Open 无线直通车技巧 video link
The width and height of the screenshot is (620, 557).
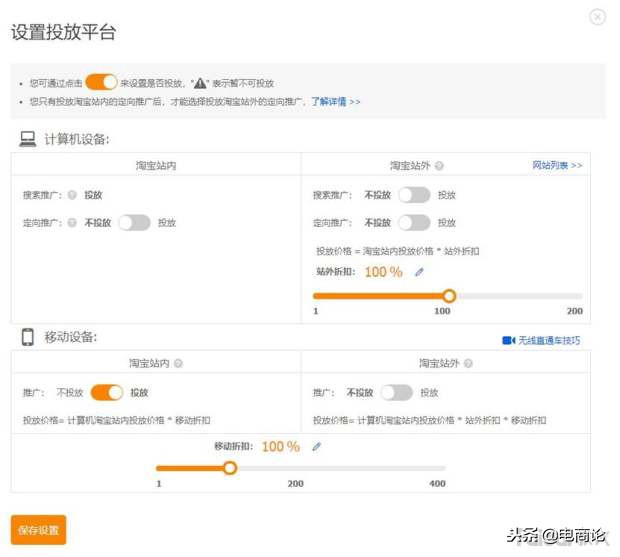[x=549, y=340]
